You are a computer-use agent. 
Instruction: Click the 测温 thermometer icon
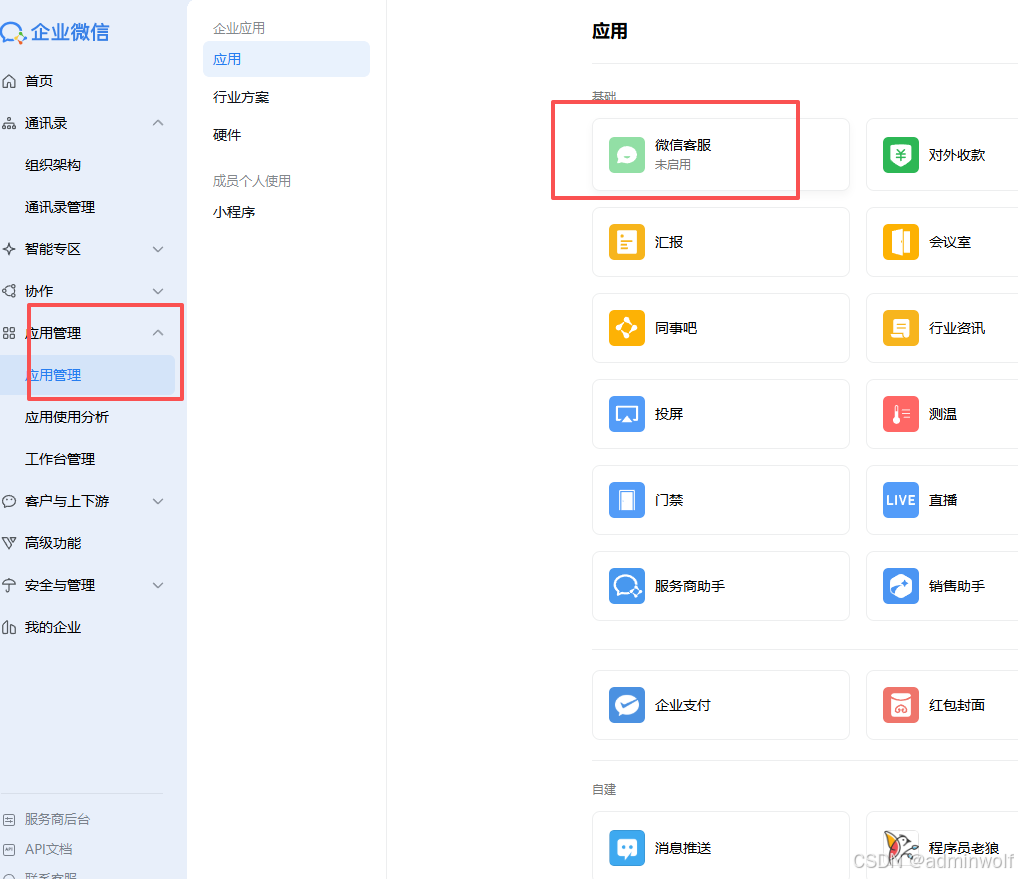point(900,414)
